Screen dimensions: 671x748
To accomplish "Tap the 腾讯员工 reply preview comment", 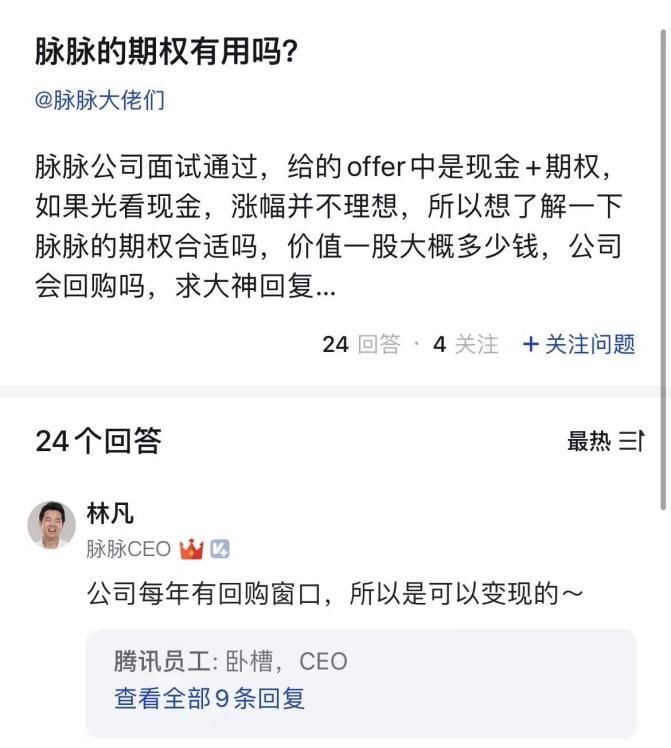I will (x=231, y=661).
